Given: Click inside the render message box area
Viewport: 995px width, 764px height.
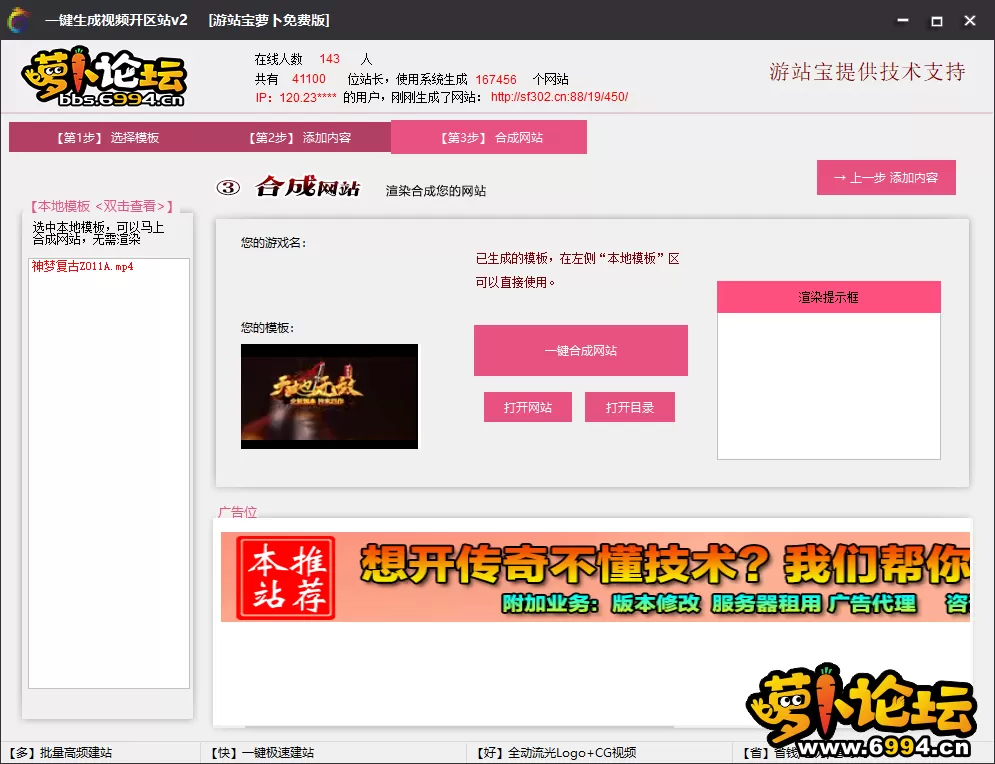Looking at the screenshot, I should [x=829, y=386].
